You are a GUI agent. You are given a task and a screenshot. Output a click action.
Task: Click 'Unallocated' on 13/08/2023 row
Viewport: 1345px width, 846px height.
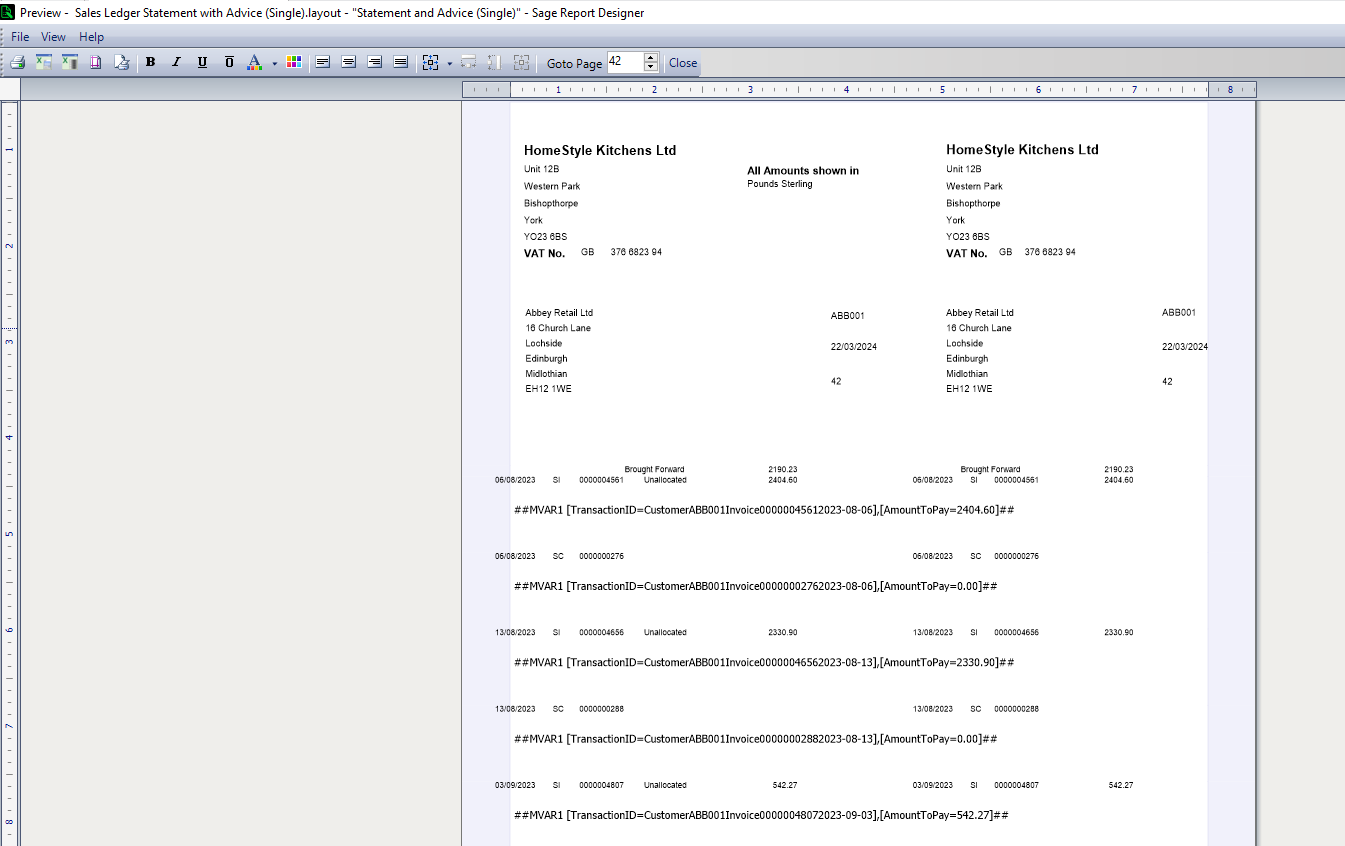pyautogui.click(x=665, y=633)
